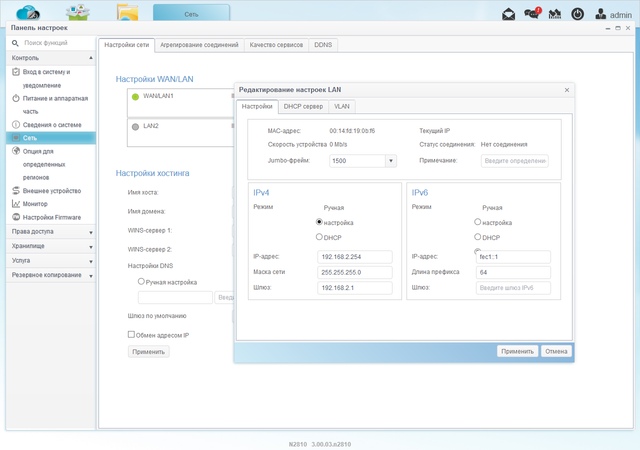Image resolution: width=640 pixels, height=450 pixels.
Task: Click the Сеть taskbar window tab
Action: point(191,13)
